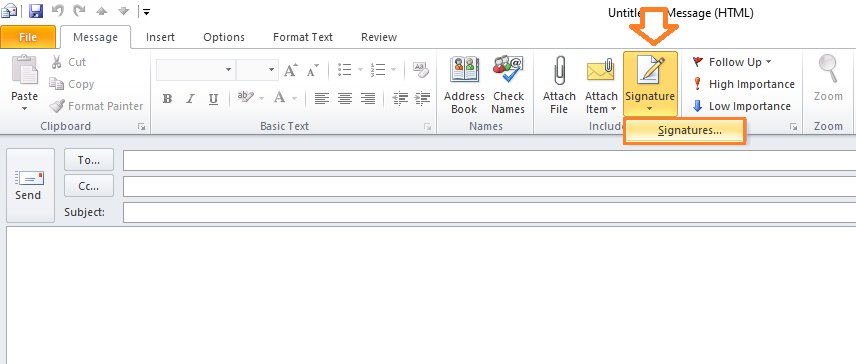This screenshot has height=364, width=856.
Task: Expand the highlight color dropdown arrow
Action: coord(261,99)
